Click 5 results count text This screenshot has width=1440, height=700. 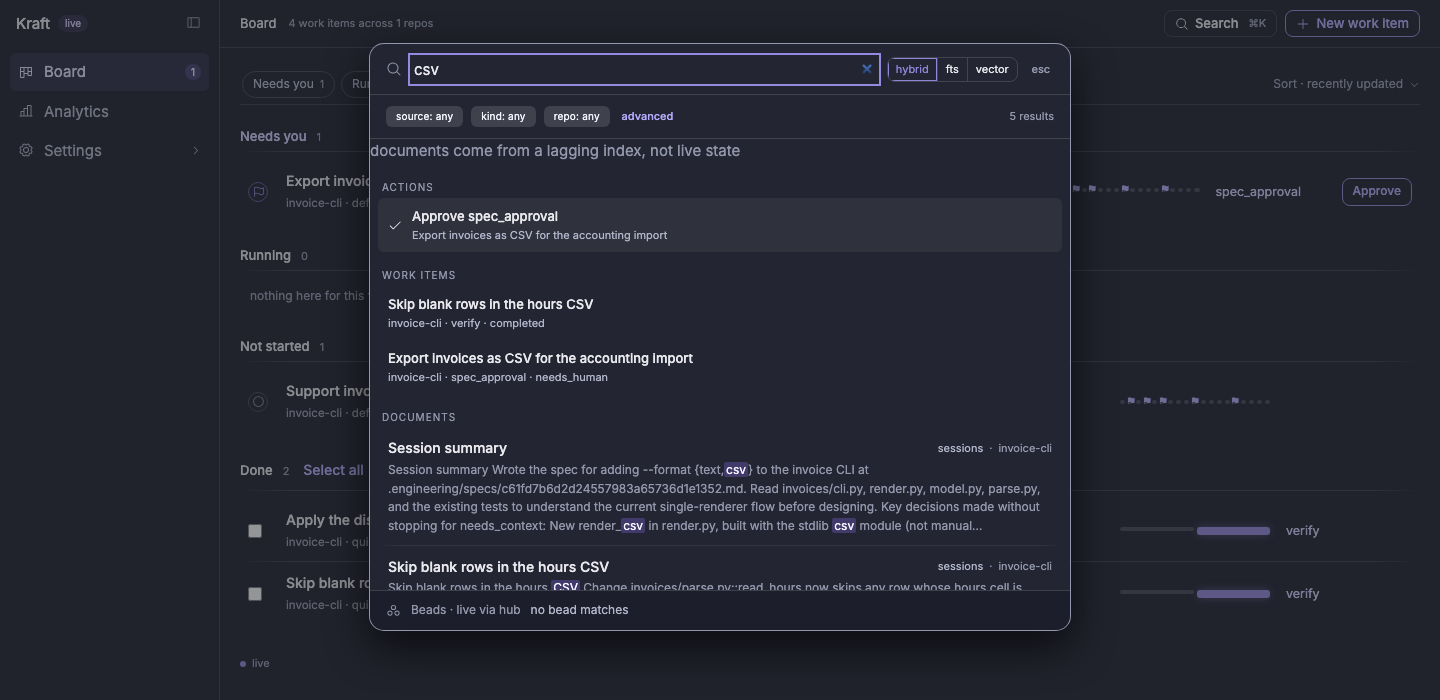coord(1031,116)
